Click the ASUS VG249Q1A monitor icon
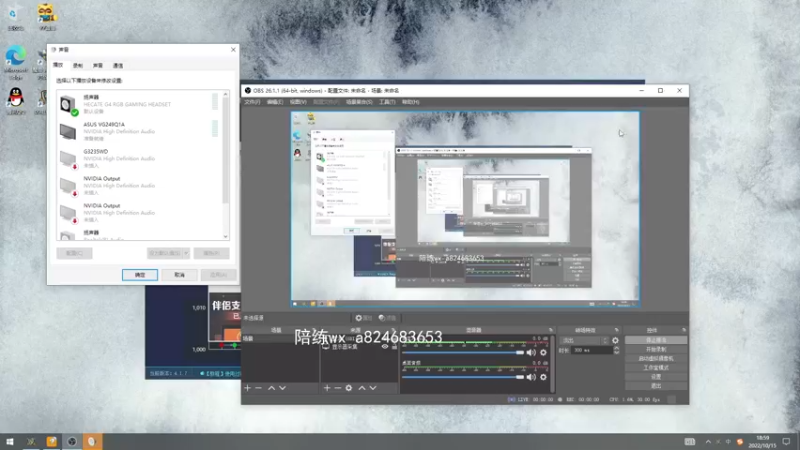The width and height of the screenshot is (800, 450). point(68,132)
